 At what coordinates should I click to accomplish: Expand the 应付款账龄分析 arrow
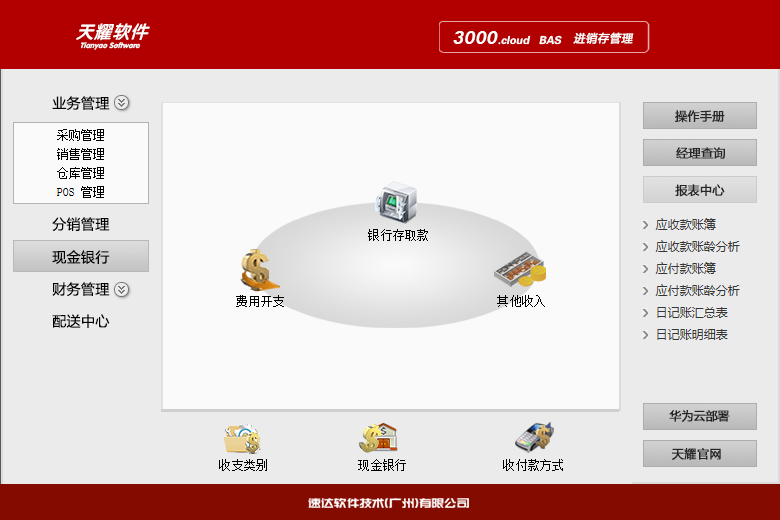pos(646,291)
